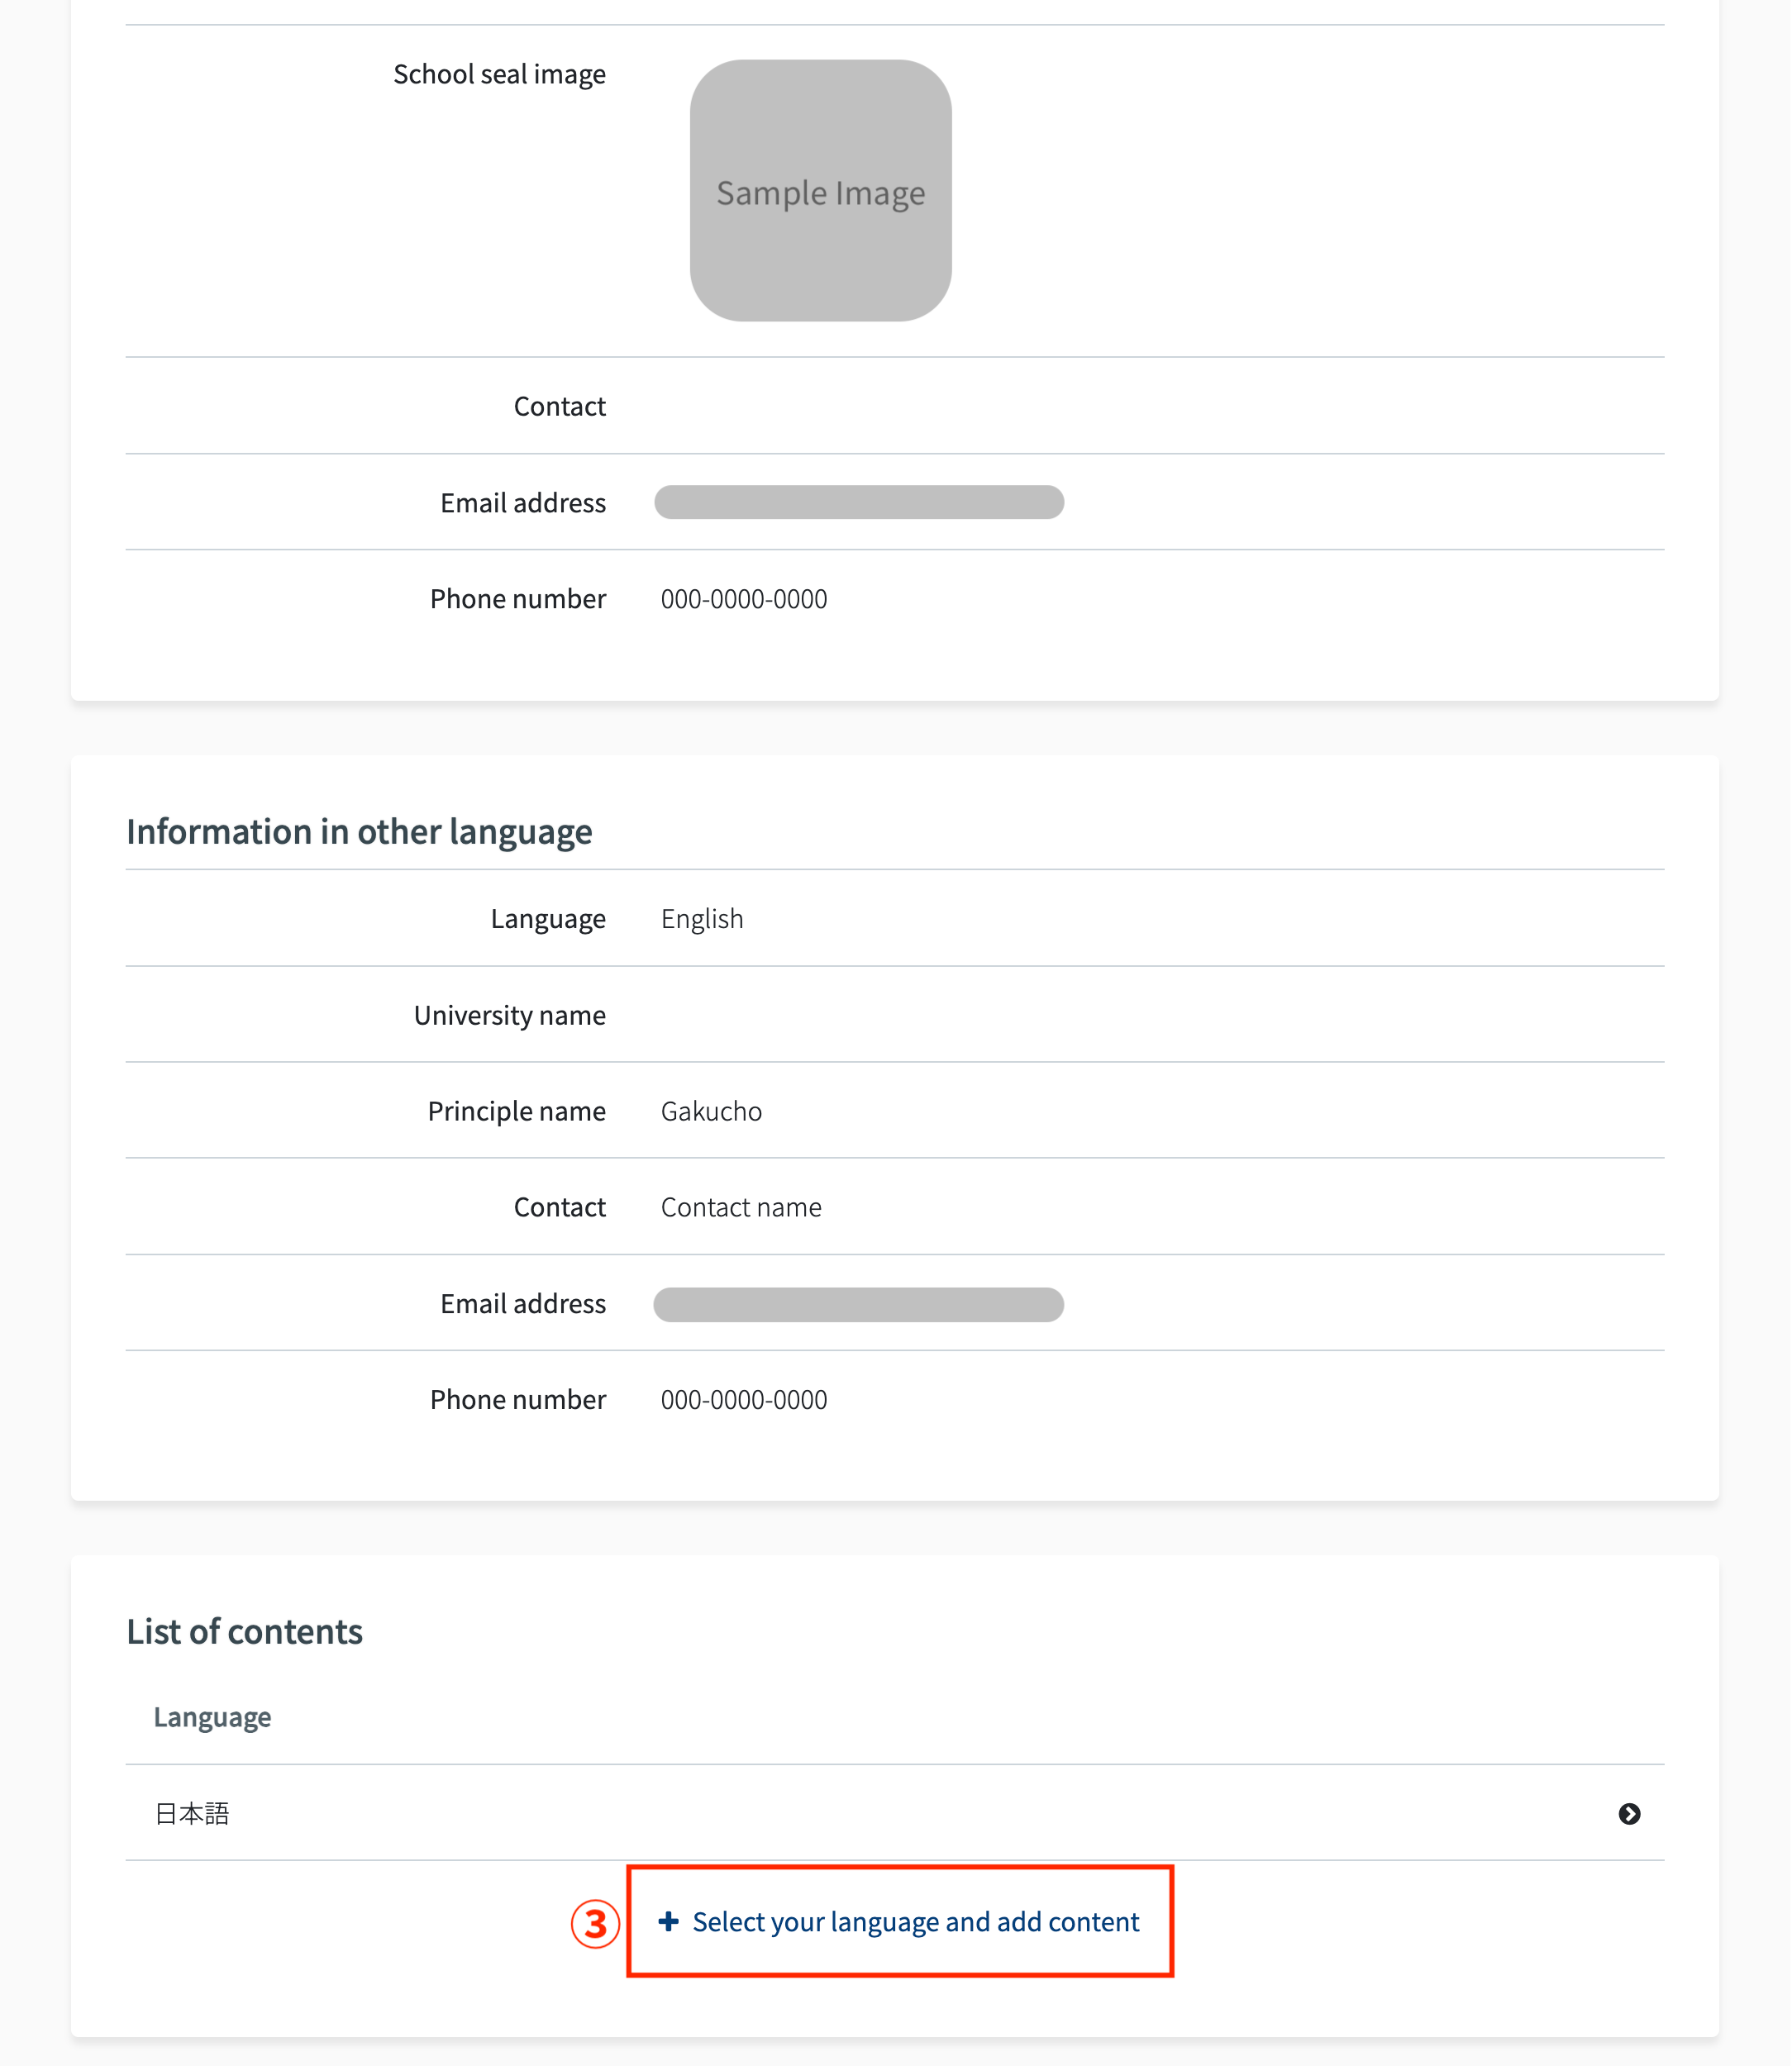Click the List of contents heading
Image resolution: width=1792 pixels, height=2066 pixels.
pyautogui.click(x=244, y=1631)
